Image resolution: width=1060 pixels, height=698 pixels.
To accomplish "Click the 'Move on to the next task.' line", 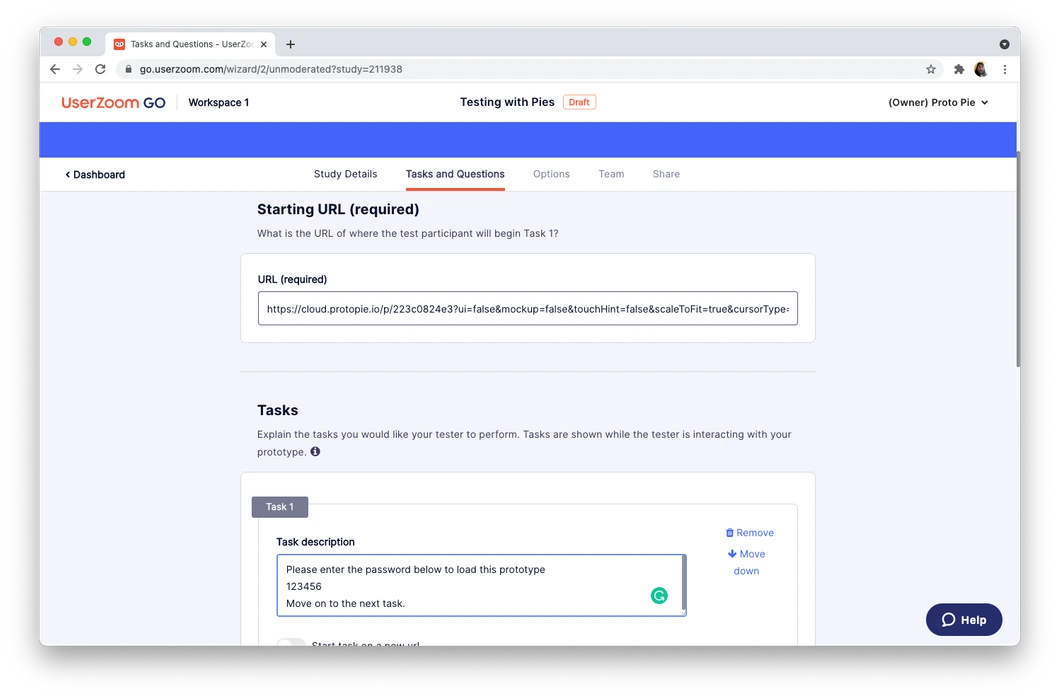I will click(345, 603).
